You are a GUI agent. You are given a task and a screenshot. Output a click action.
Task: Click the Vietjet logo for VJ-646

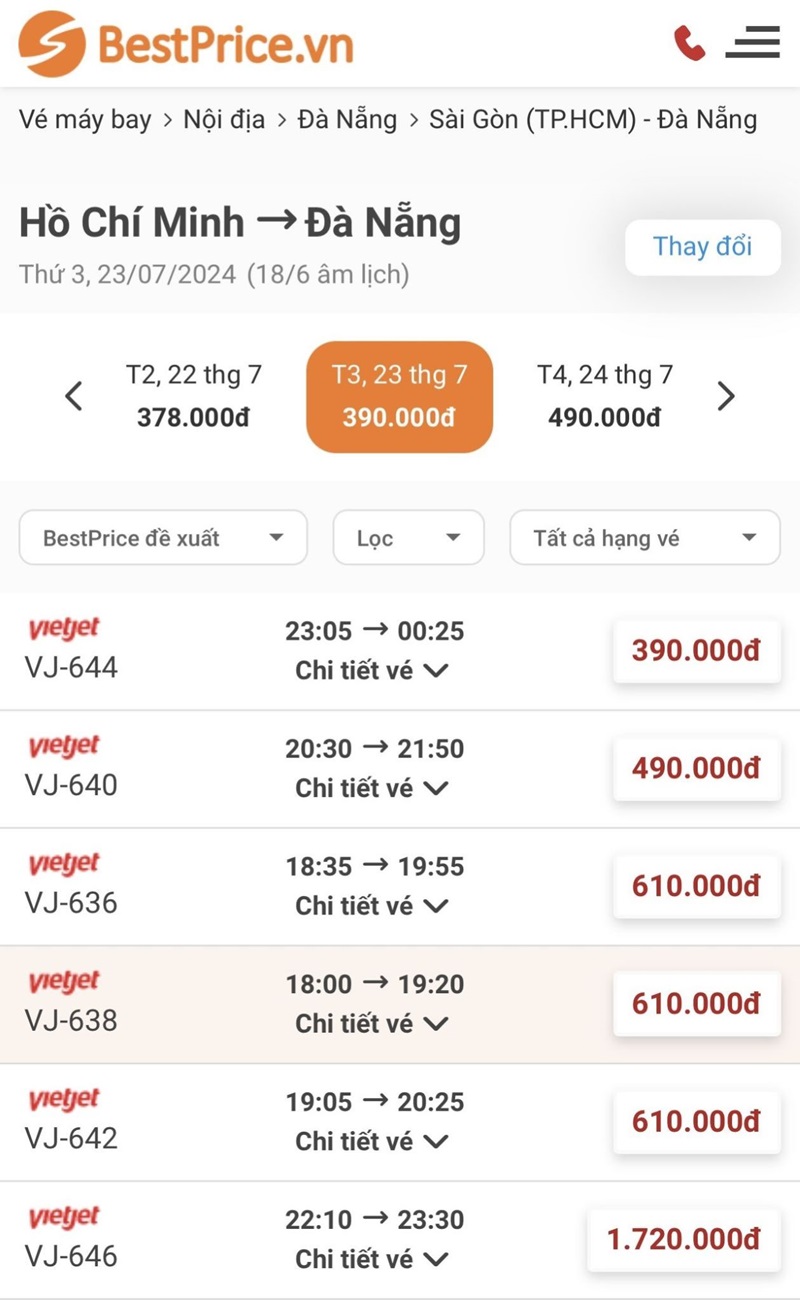tap(64, 1217)
